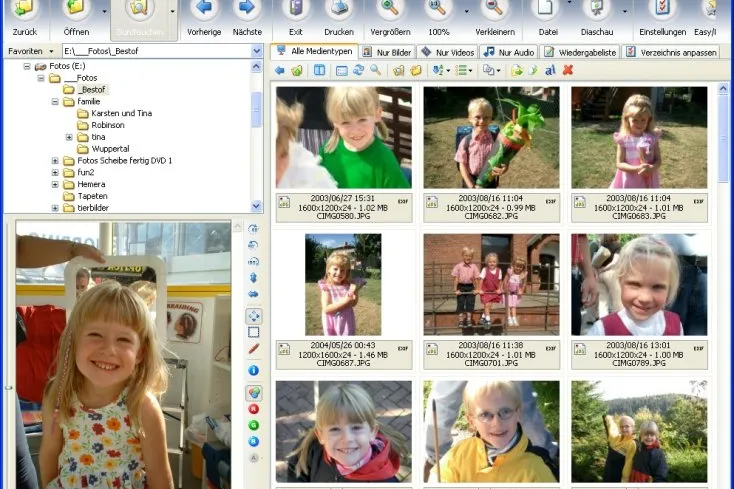Set zoom to 100%
Viewport: 734px width, 489px height.
439,19
